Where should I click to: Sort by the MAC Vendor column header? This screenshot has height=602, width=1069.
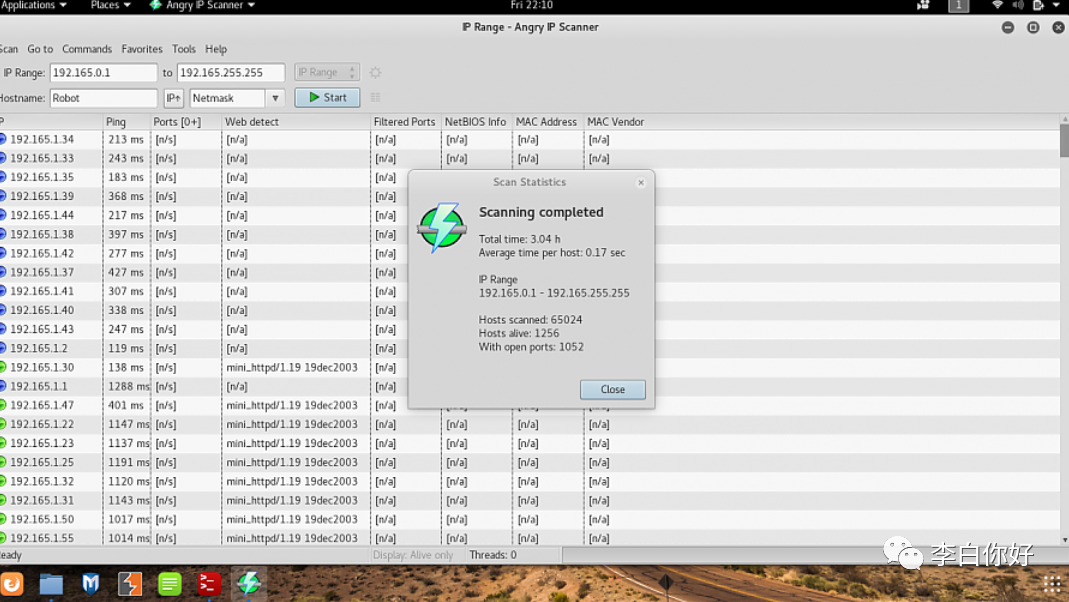616,122
